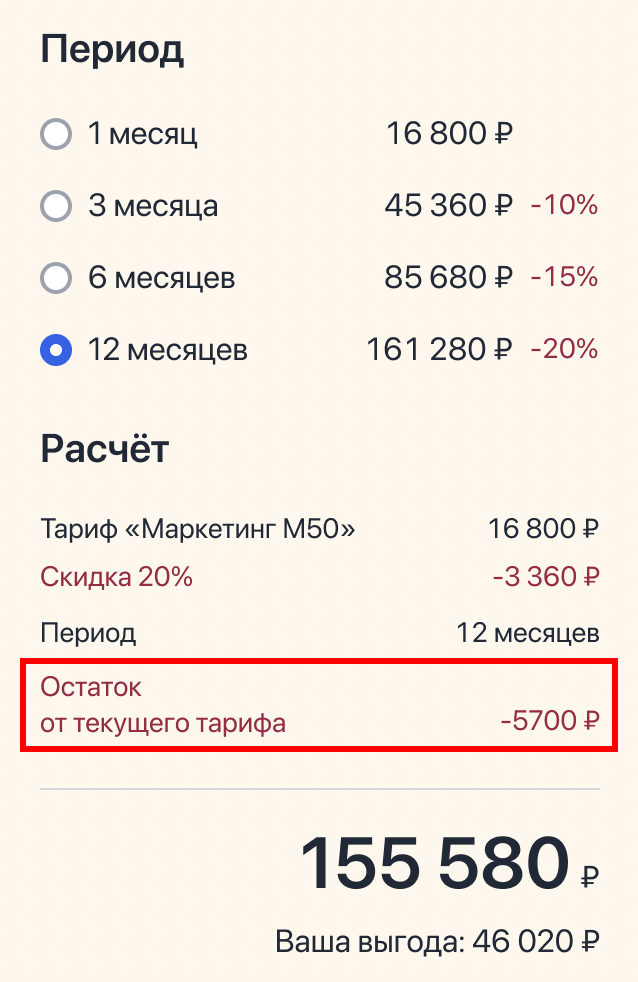Click the 16 800 ₽ price for 1 месяц
This screenshot has height=982, width=638.
tap(449, 133)
